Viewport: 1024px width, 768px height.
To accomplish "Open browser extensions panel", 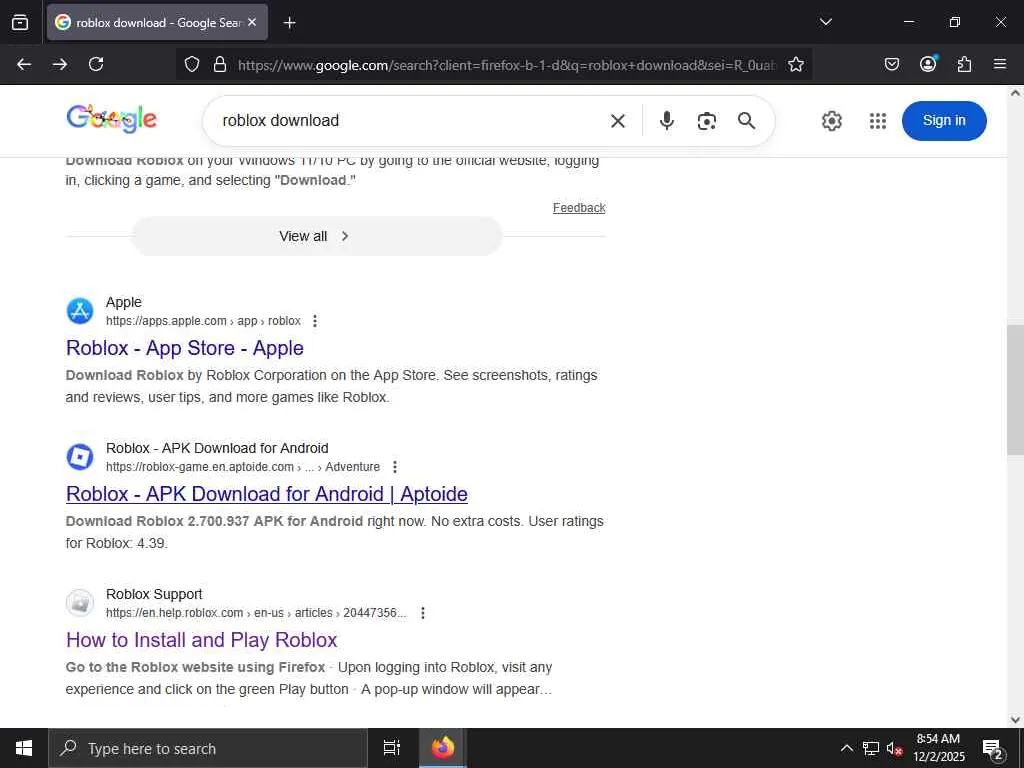I will point(964,64).
